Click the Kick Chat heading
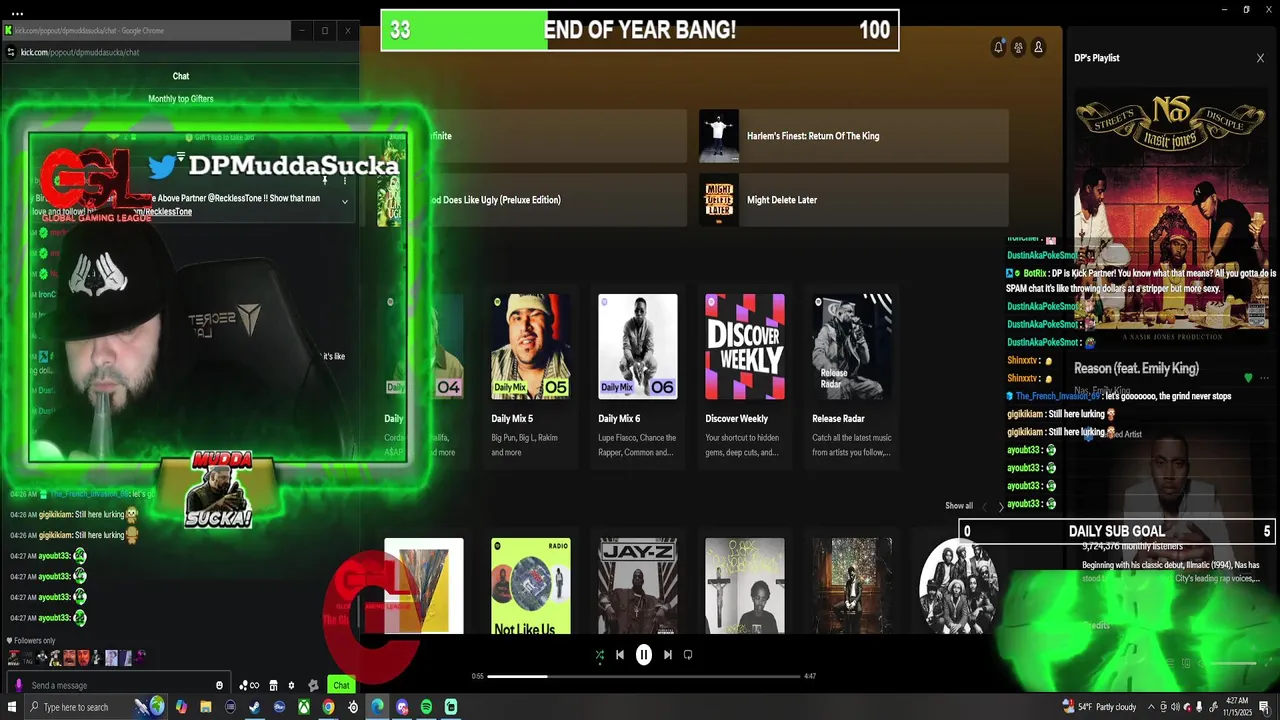This screenshot has height=720, width=1280. (181, 76)
